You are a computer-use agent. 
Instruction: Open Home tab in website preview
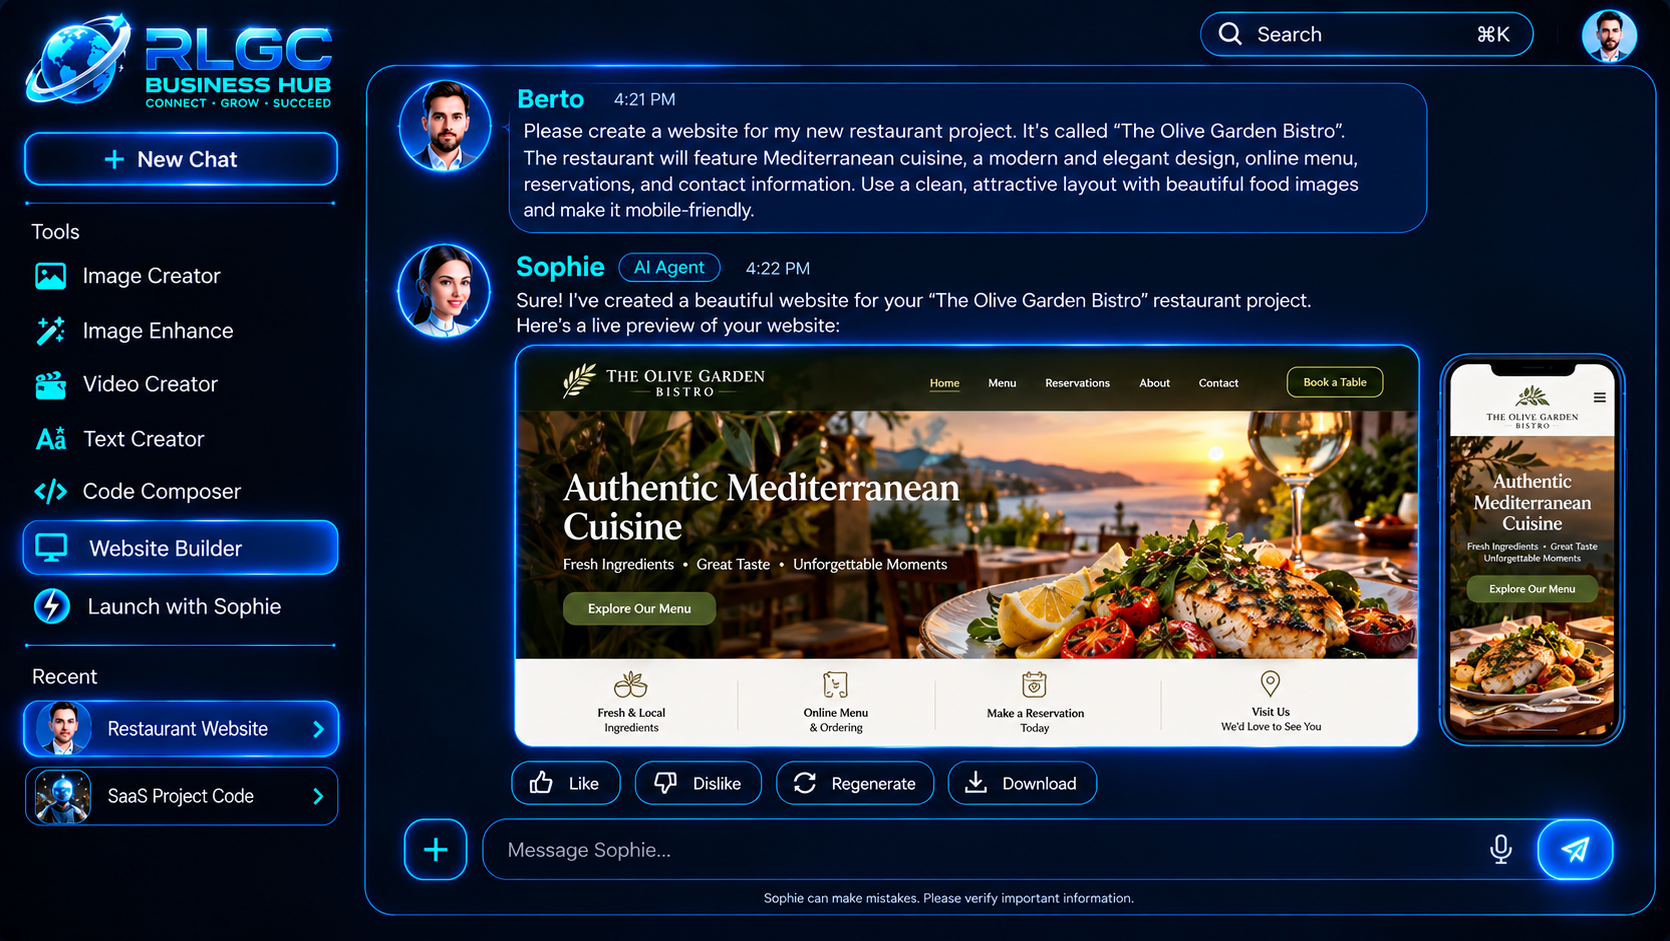[944, 383]
